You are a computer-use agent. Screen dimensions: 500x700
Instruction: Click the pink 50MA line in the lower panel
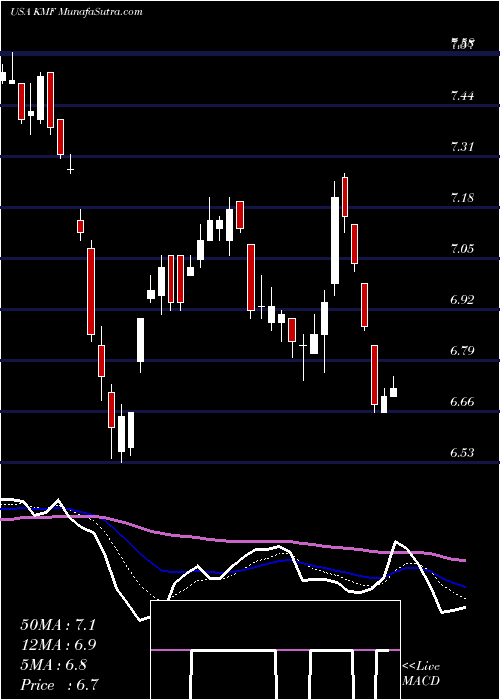[x=232, y=541]
